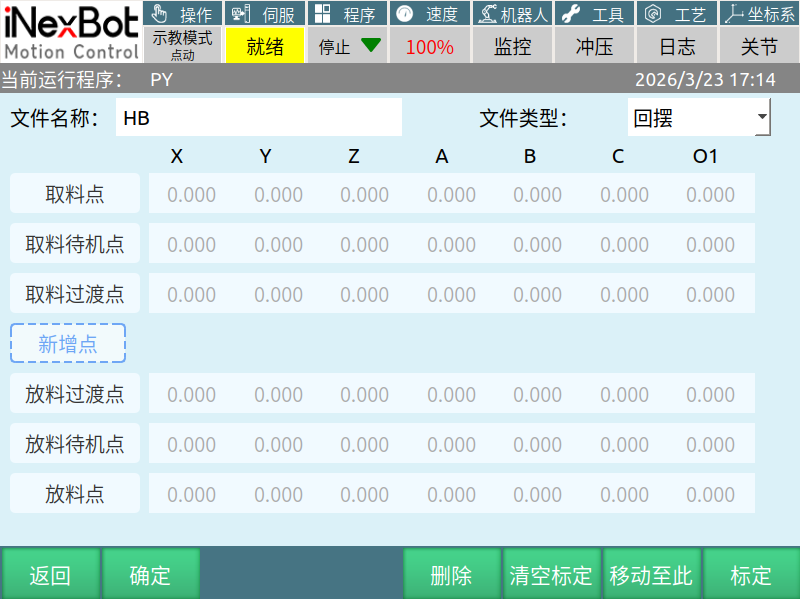Click the A value of 放料点
The width and height of the screenshot is (800, 599).
tap(452, 494)
